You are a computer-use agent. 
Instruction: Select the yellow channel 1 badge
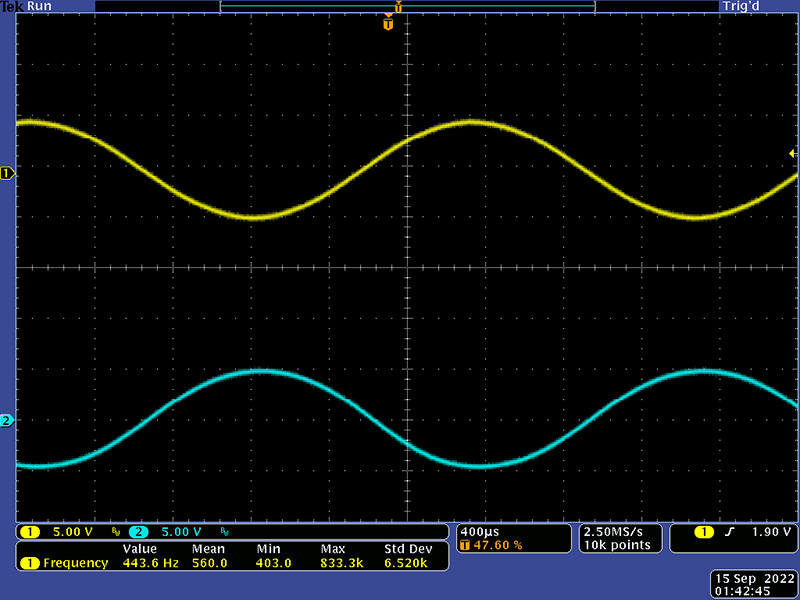(x=30, y=532)
